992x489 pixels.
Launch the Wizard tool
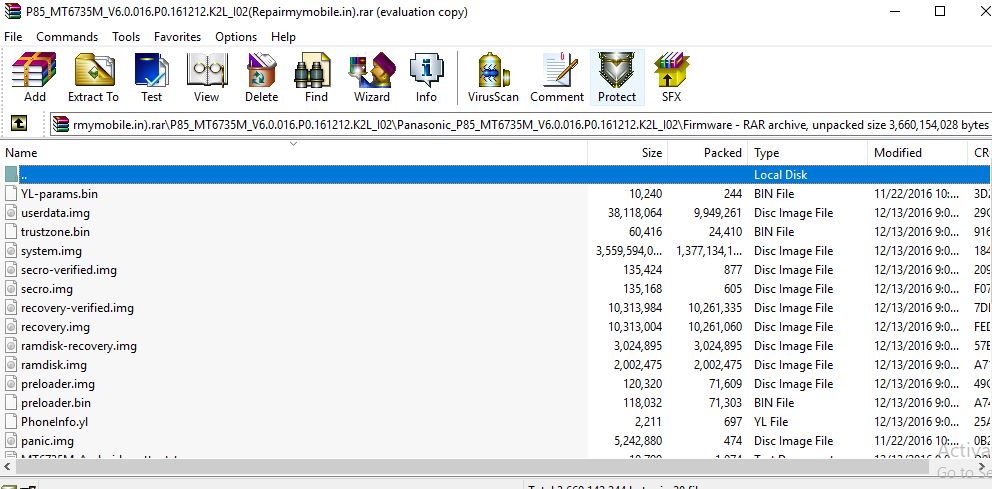click(371, 78)
